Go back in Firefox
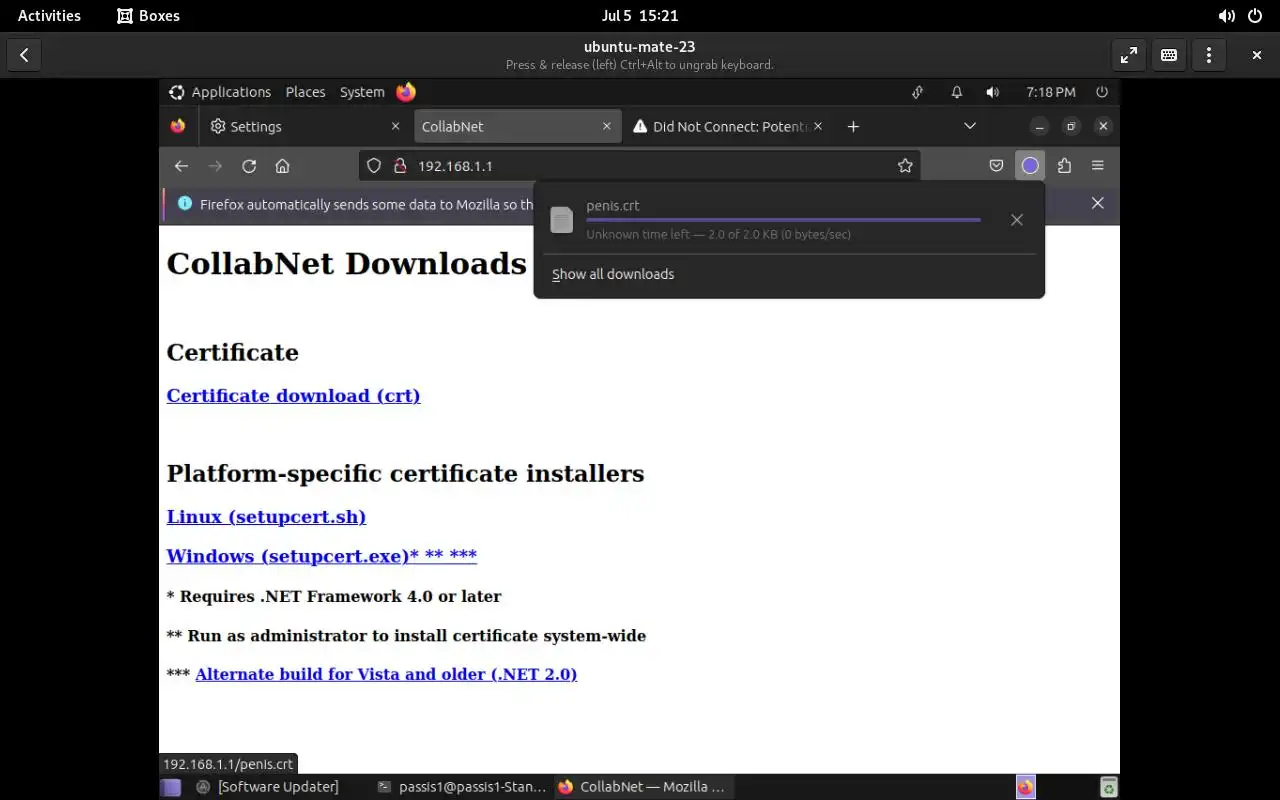The image size is (1280, 800). click(180, 166)
